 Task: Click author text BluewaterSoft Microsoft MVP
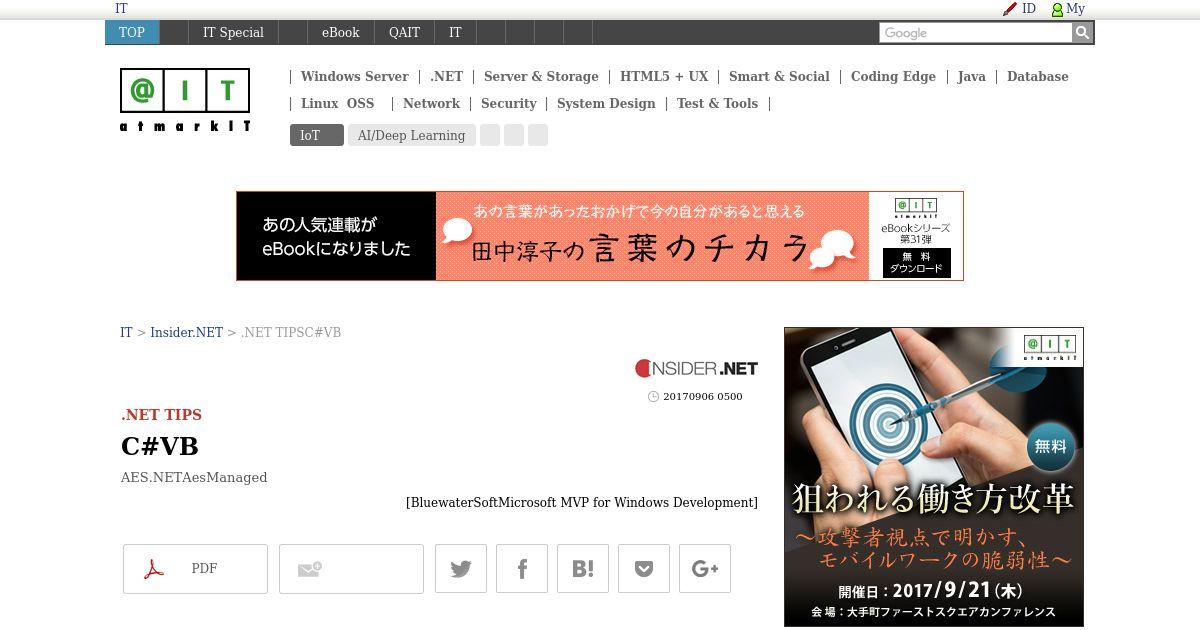coord(582,503)
